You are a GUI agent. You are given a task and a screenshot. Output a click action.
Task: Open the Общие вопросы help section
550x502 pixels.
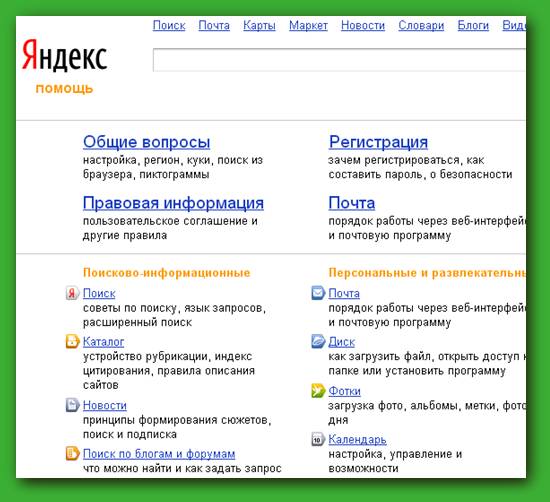click(147, 142)
